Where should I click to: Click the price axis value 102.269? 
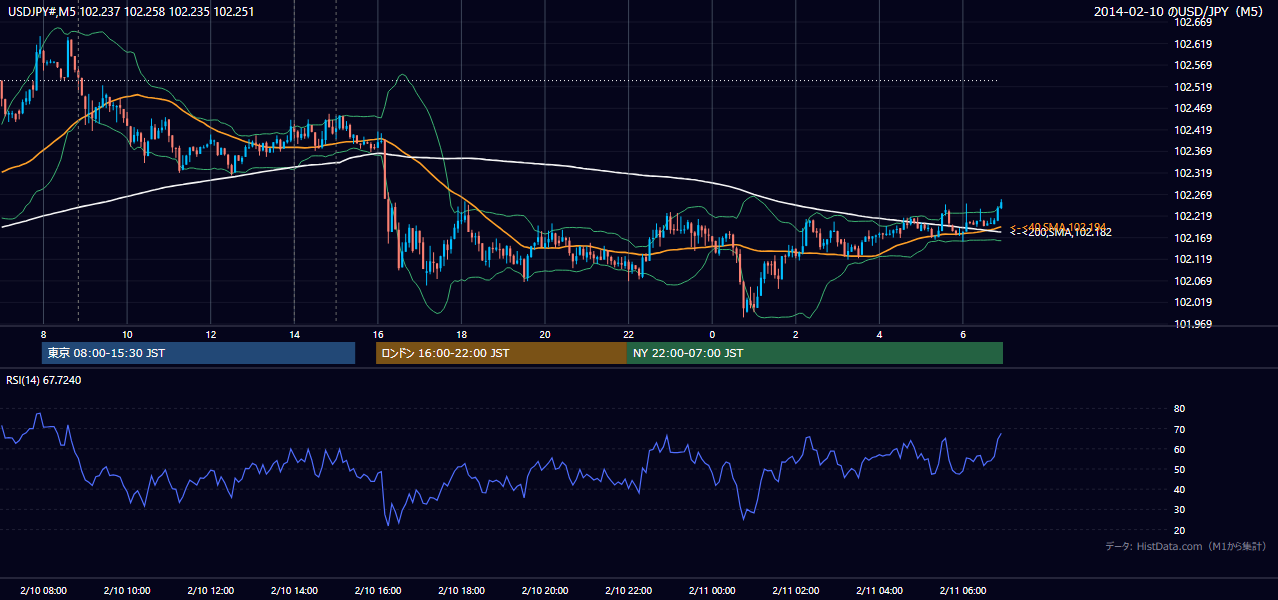point(1193,195)
